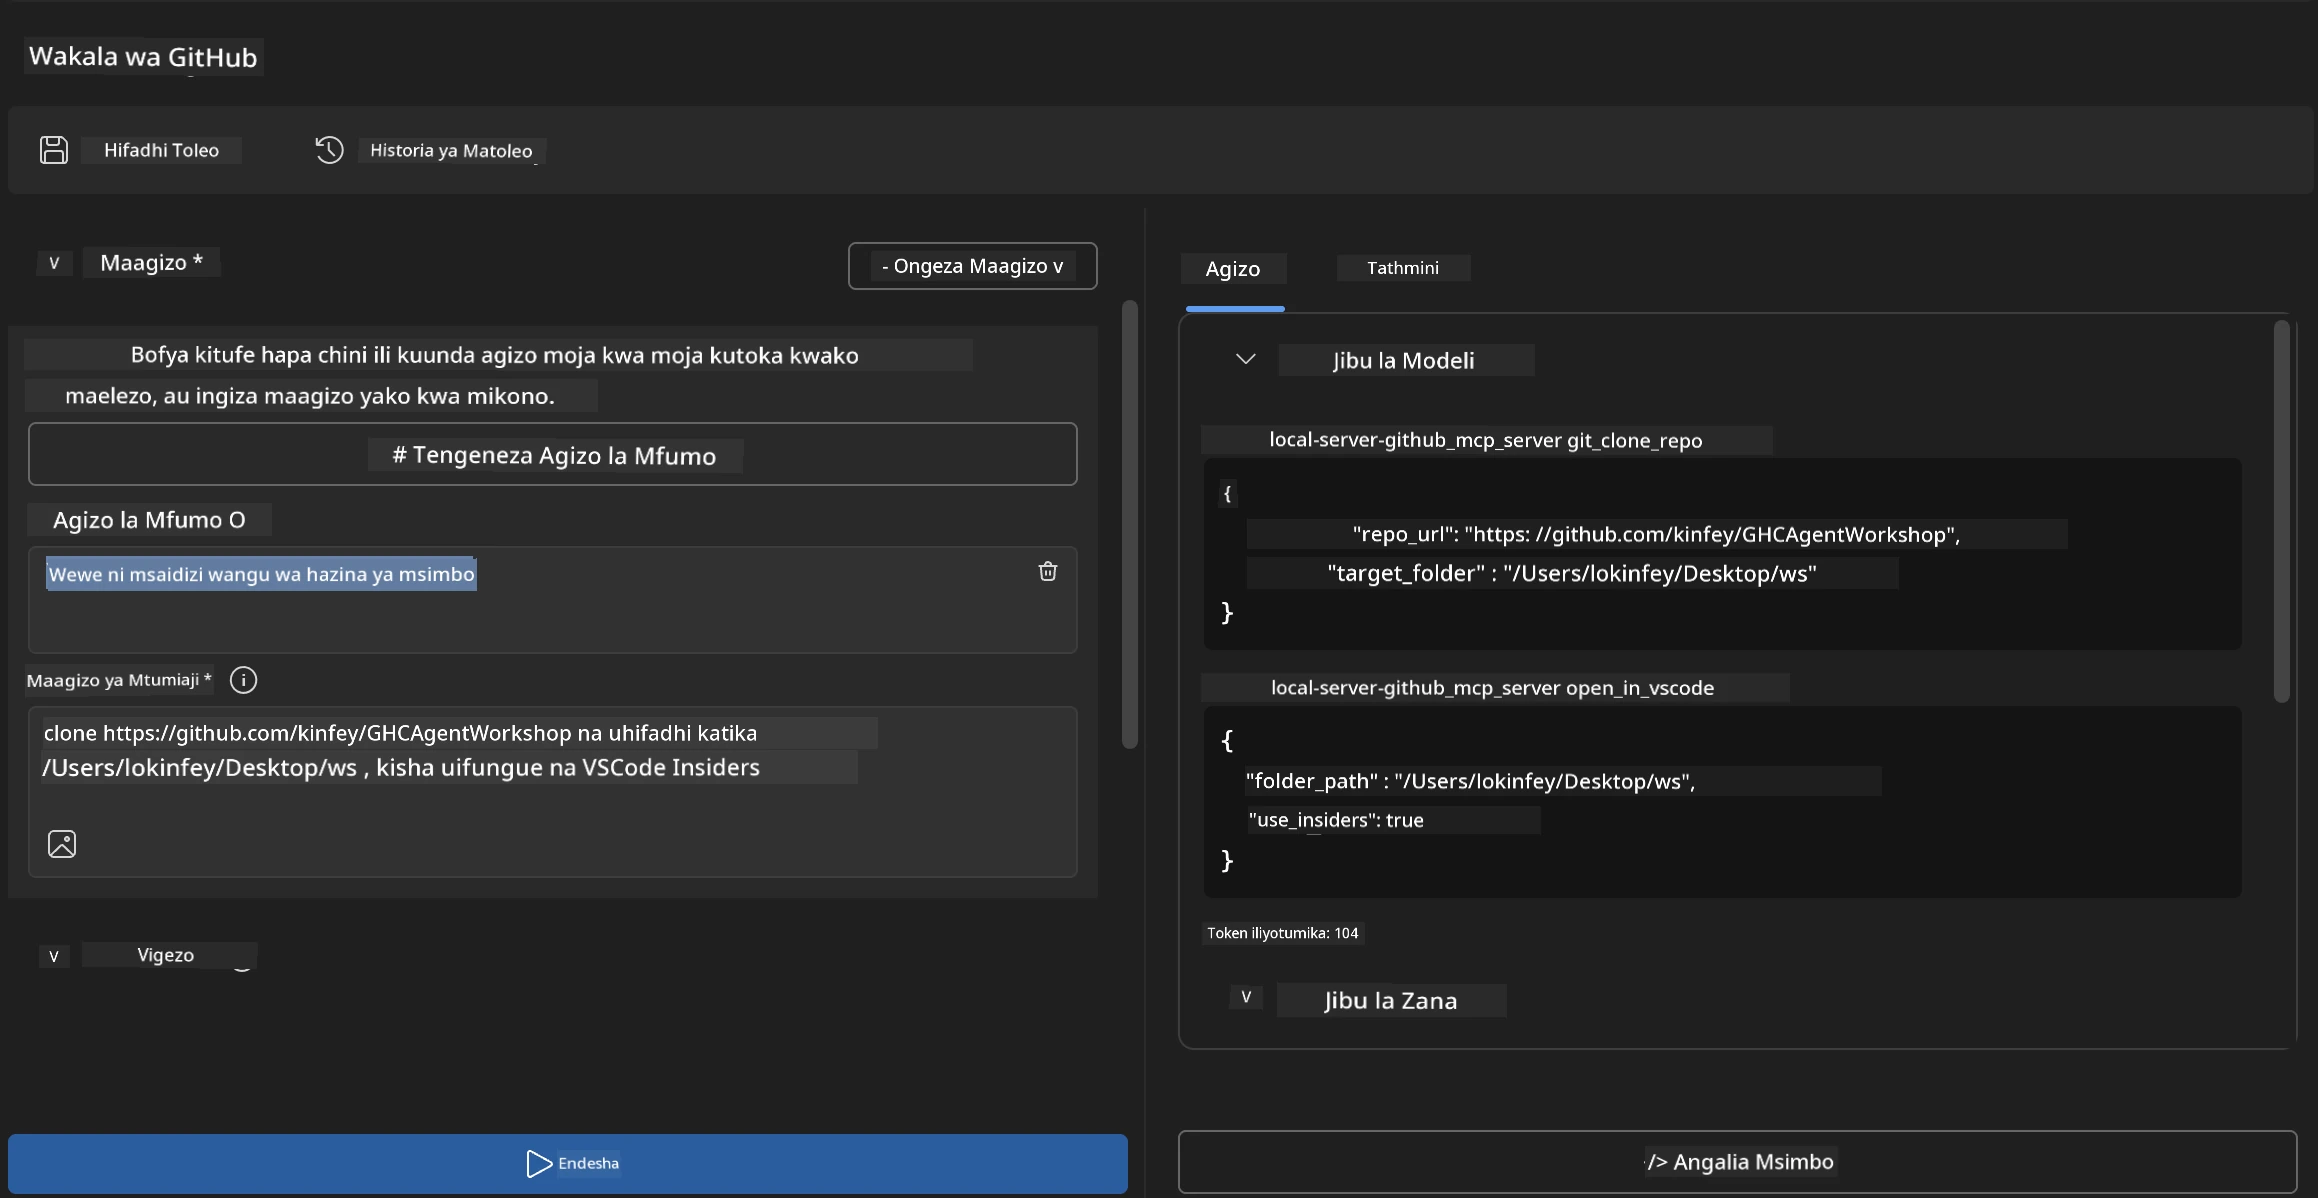Click the Angalia Msimbo button
Viewport: 2318px width, 1198px height.
coord(1737,1161)
